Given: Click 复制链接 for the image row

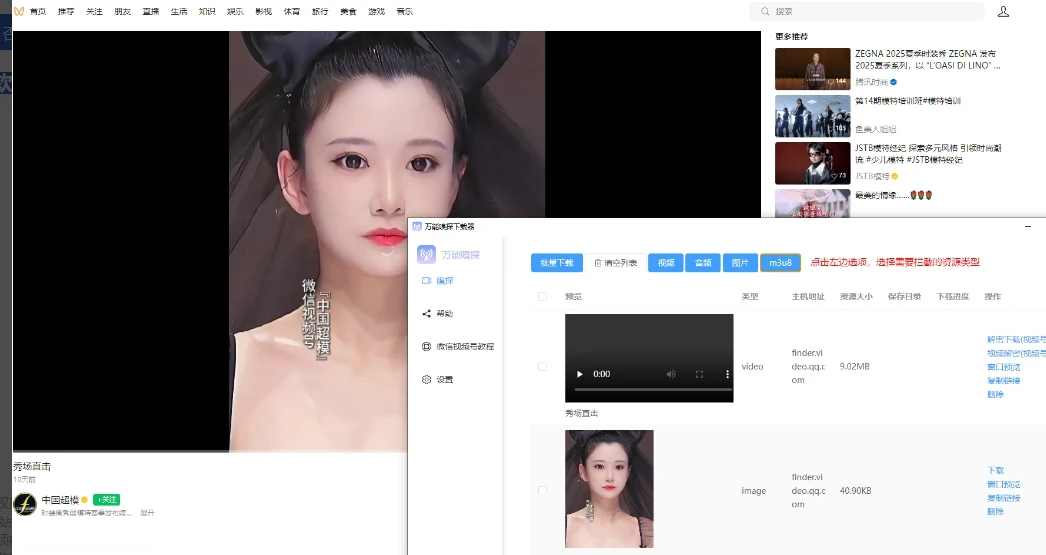Looking at the screenshot, I should click(x=1004, y=498).
